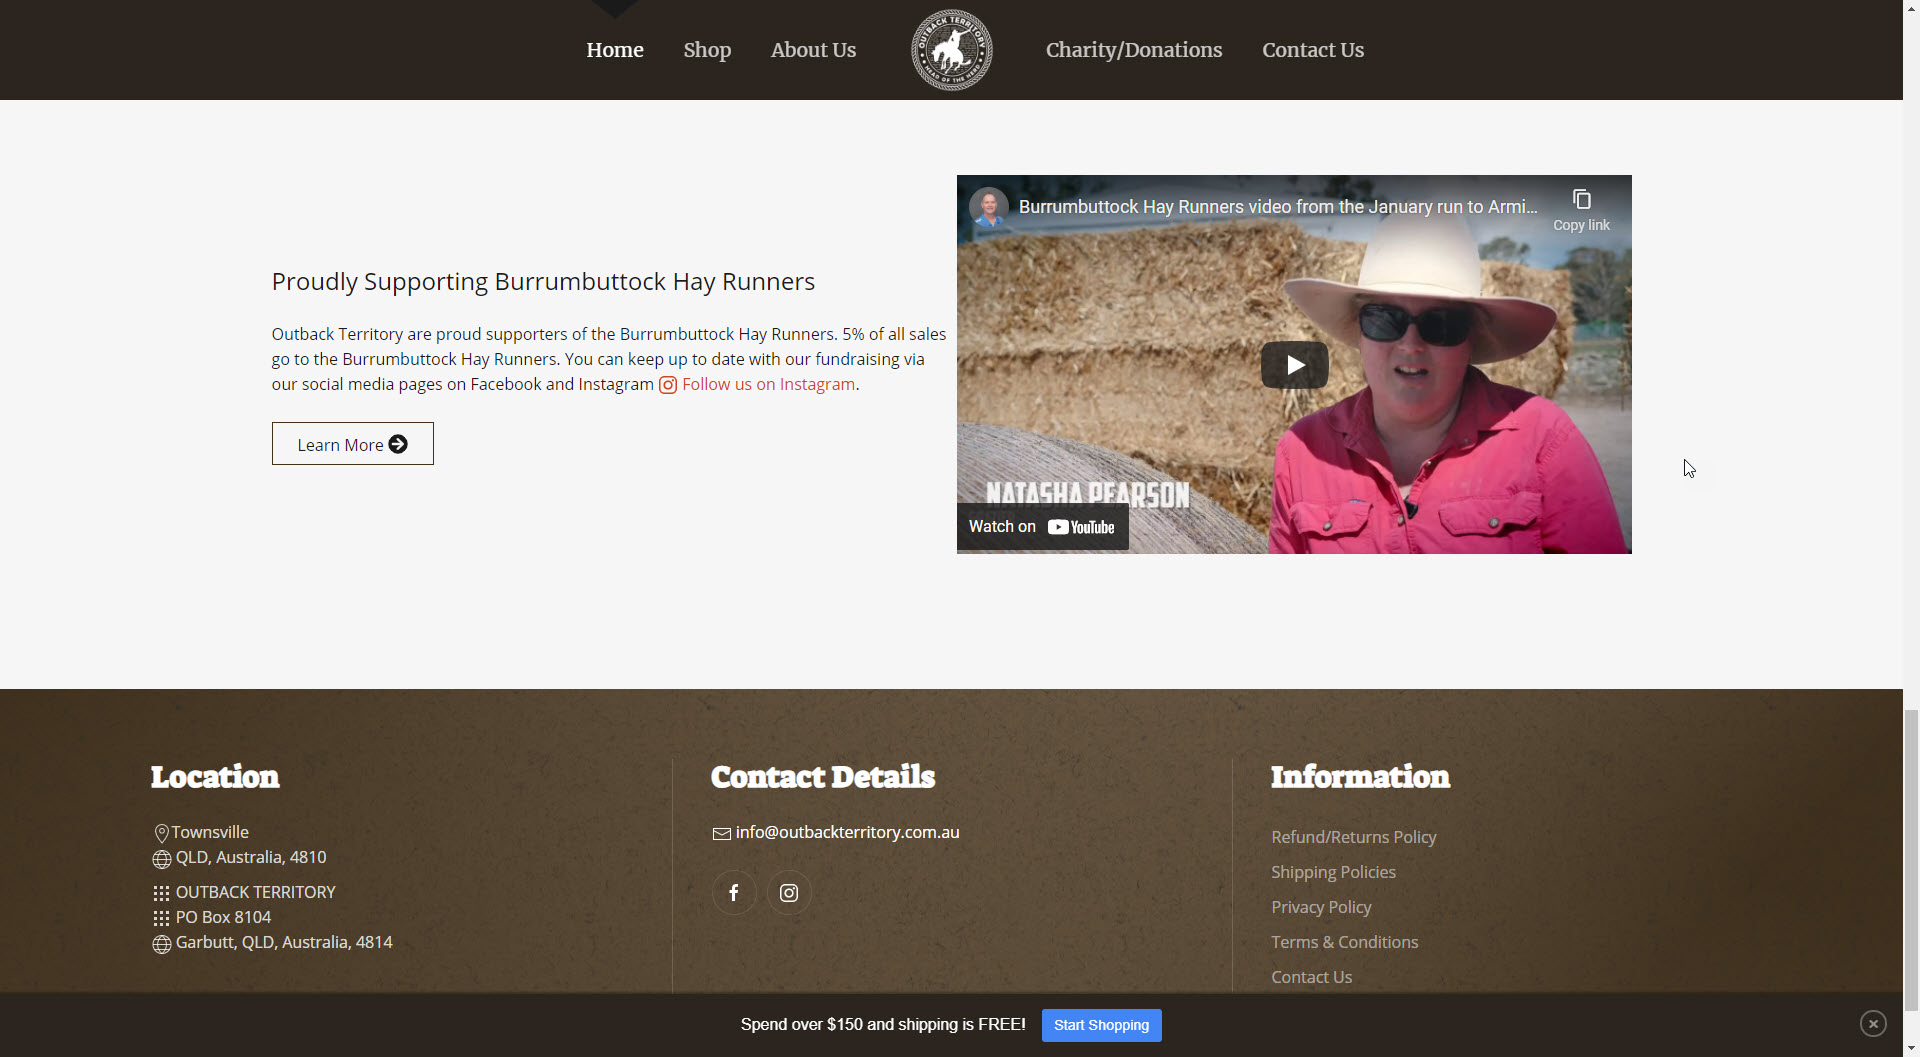Click the Contact Details footer heading
Screen dimensions: 1920x1057
(x=822, y=777)
